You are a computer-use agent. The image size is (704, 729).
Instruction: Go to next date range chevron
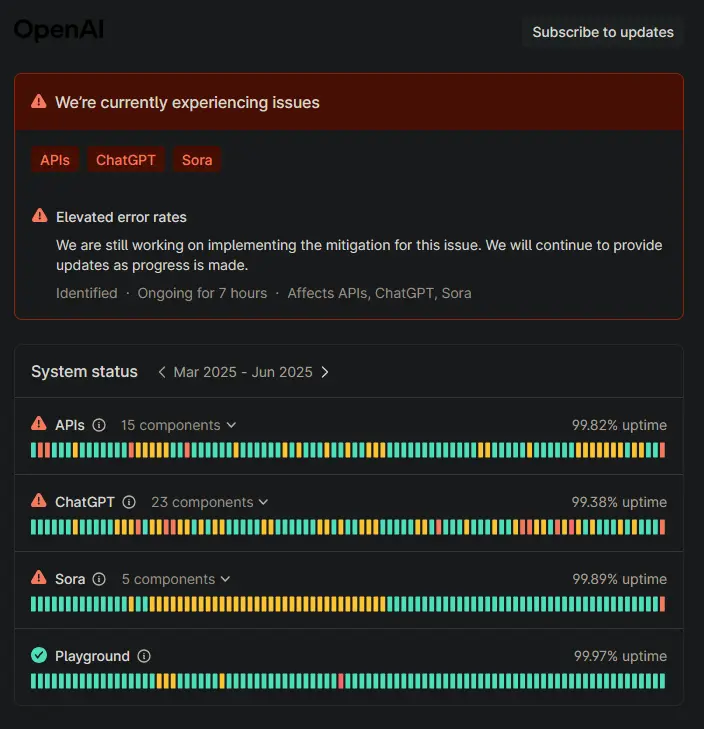click(x=325, y=372)
